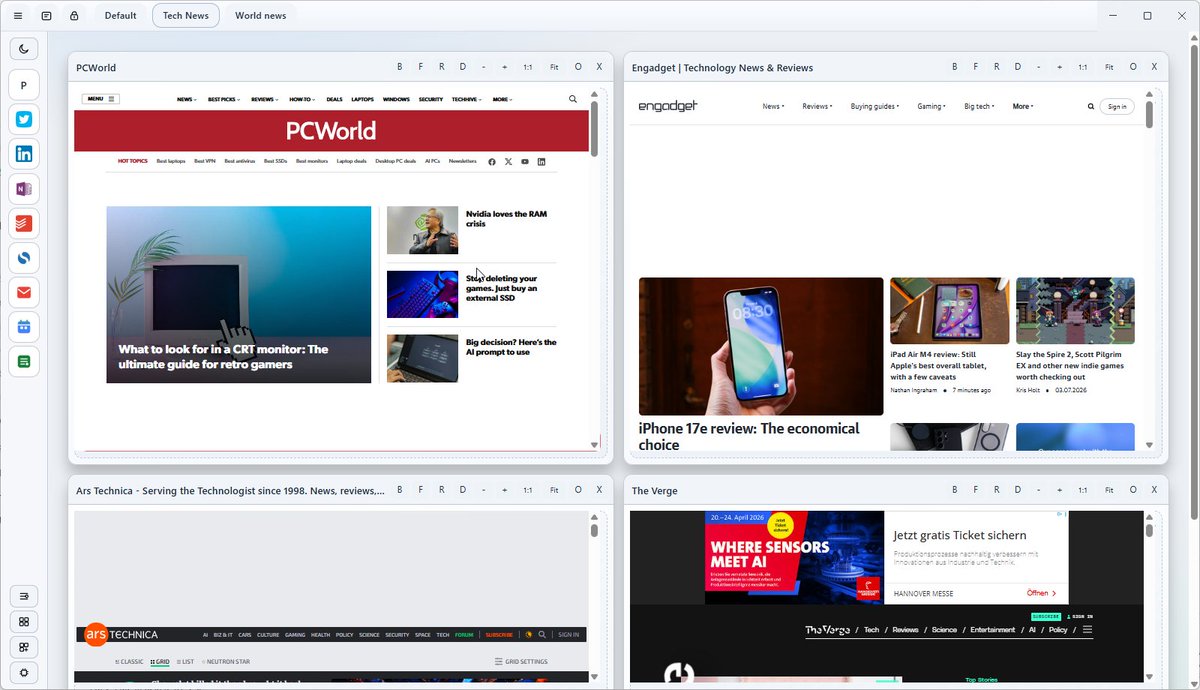Screen dimensions: 1200x690
Task: Open the blue calendar sidebar app
Action: [x=24, y=327]
